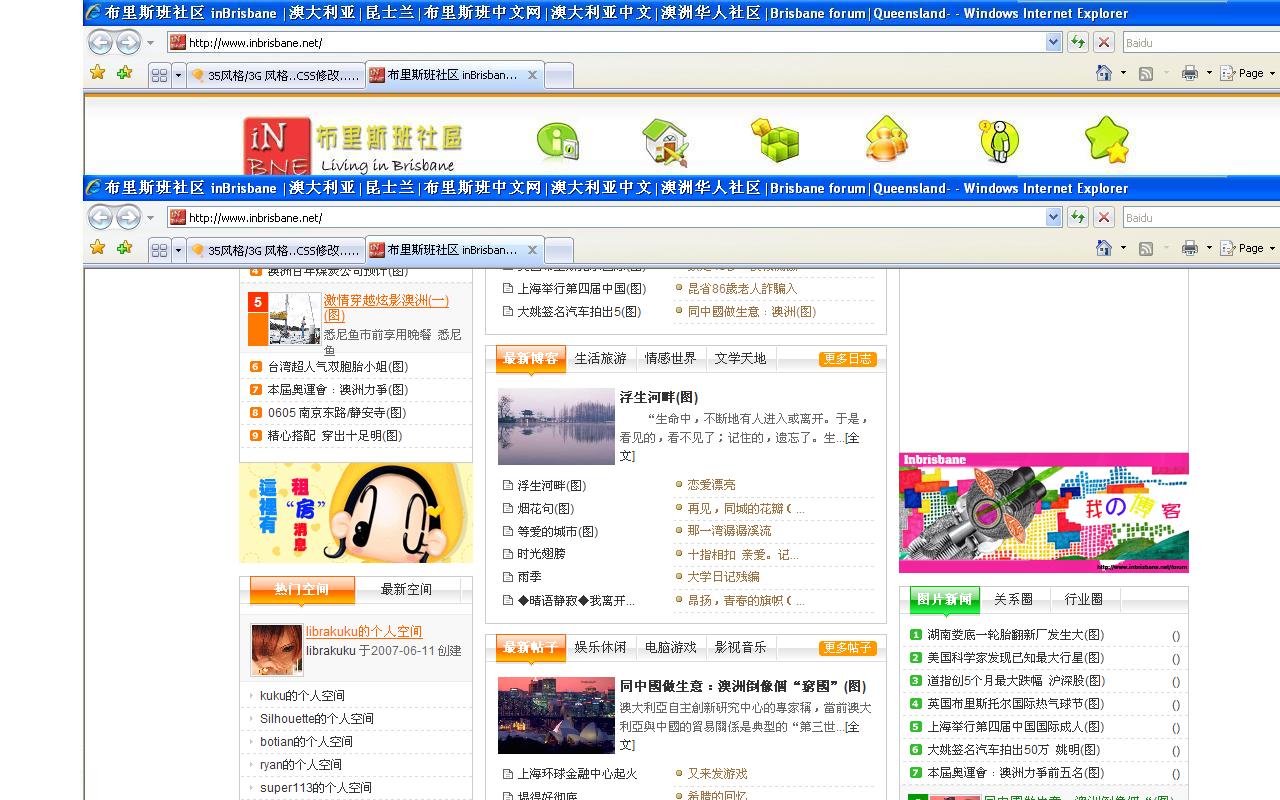
Task: Open recent pages arrow beneath the site logo
Action: 150,218
